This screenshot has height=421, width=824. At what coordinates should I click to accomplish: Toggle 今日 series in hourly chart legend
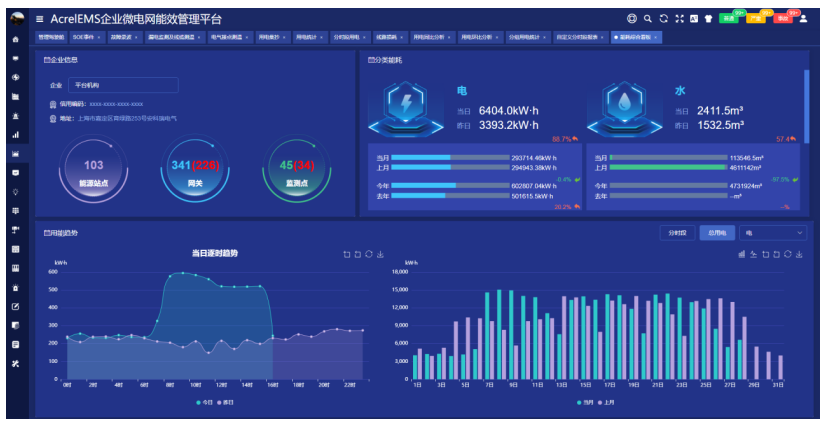click(x=204, y=403)
